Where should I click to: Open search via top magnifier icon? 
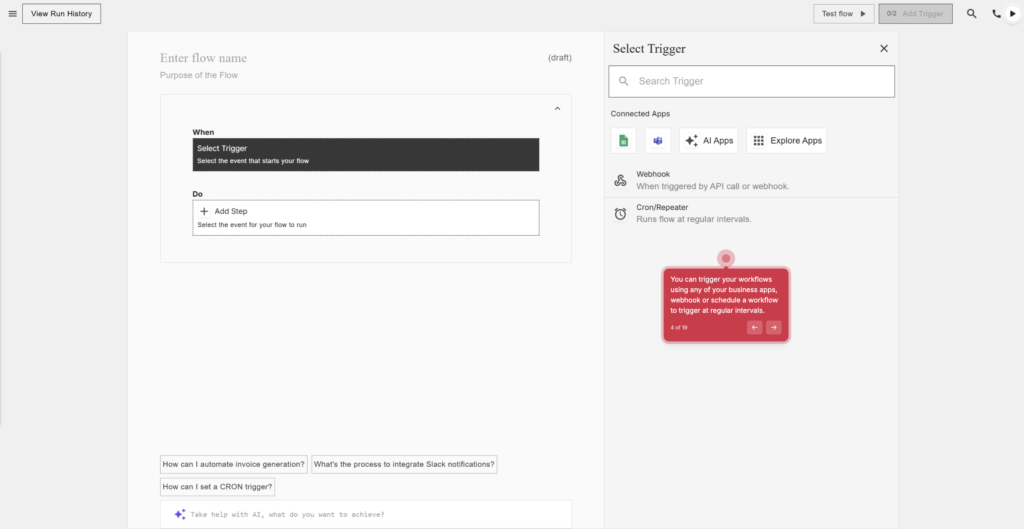coord(972,14)
